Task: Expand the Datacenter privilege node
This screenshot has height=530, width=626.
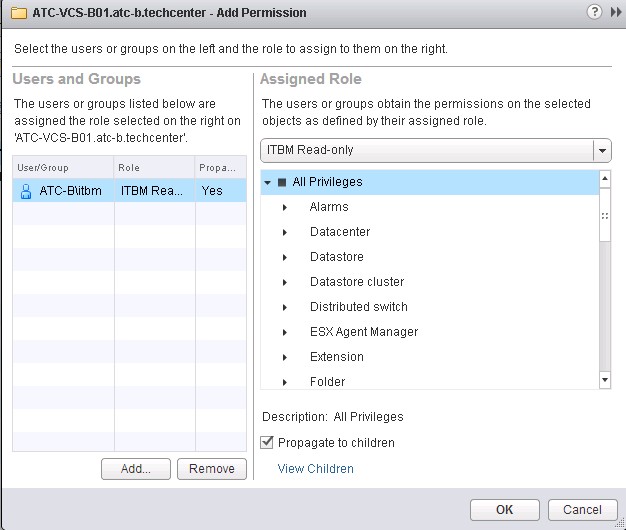Action: (285, 232)
